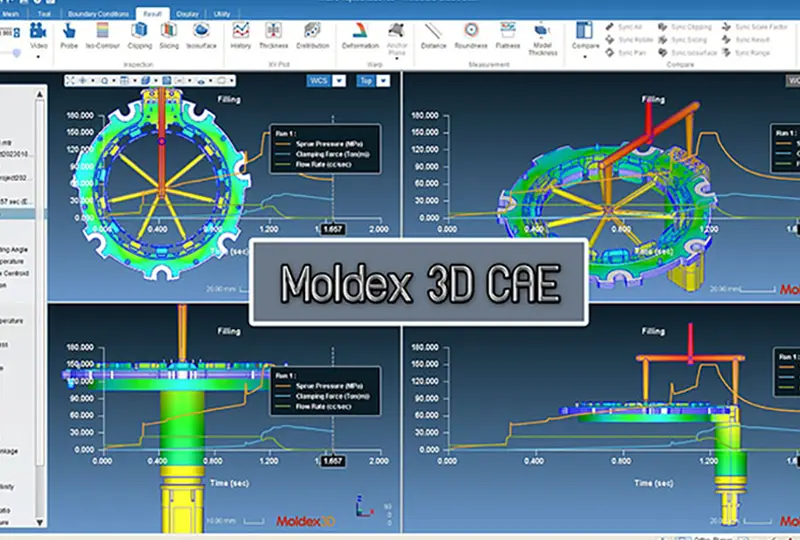The width and height of the screenshot is (800, 540).
Task: Open the Top view dropdown arrow
Action: point(383,81)
